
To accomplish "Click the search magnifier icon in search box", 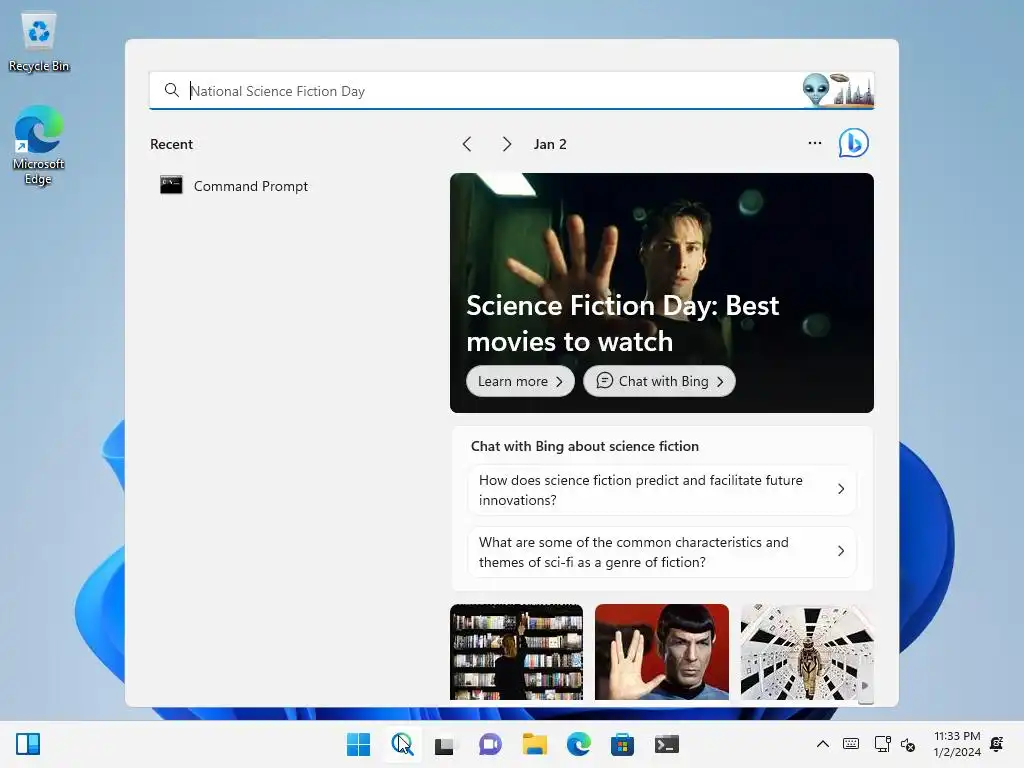I will [171, 90].
